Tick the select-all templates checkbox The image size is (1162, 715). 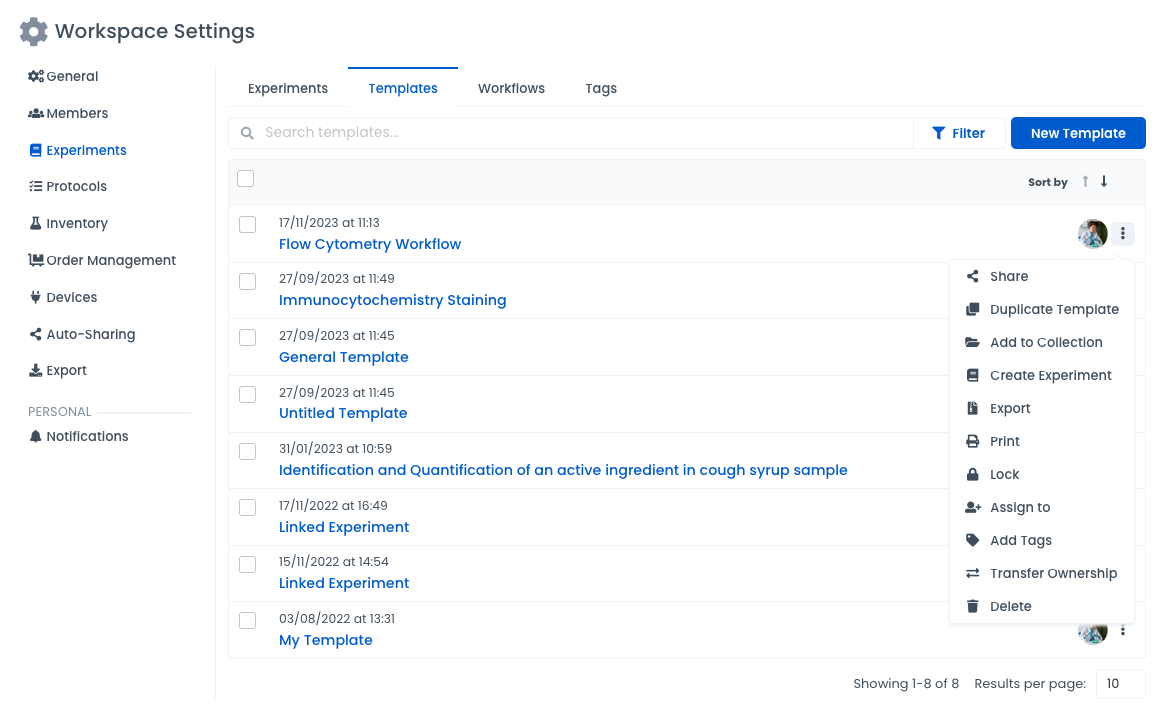(x=246, y=179)
